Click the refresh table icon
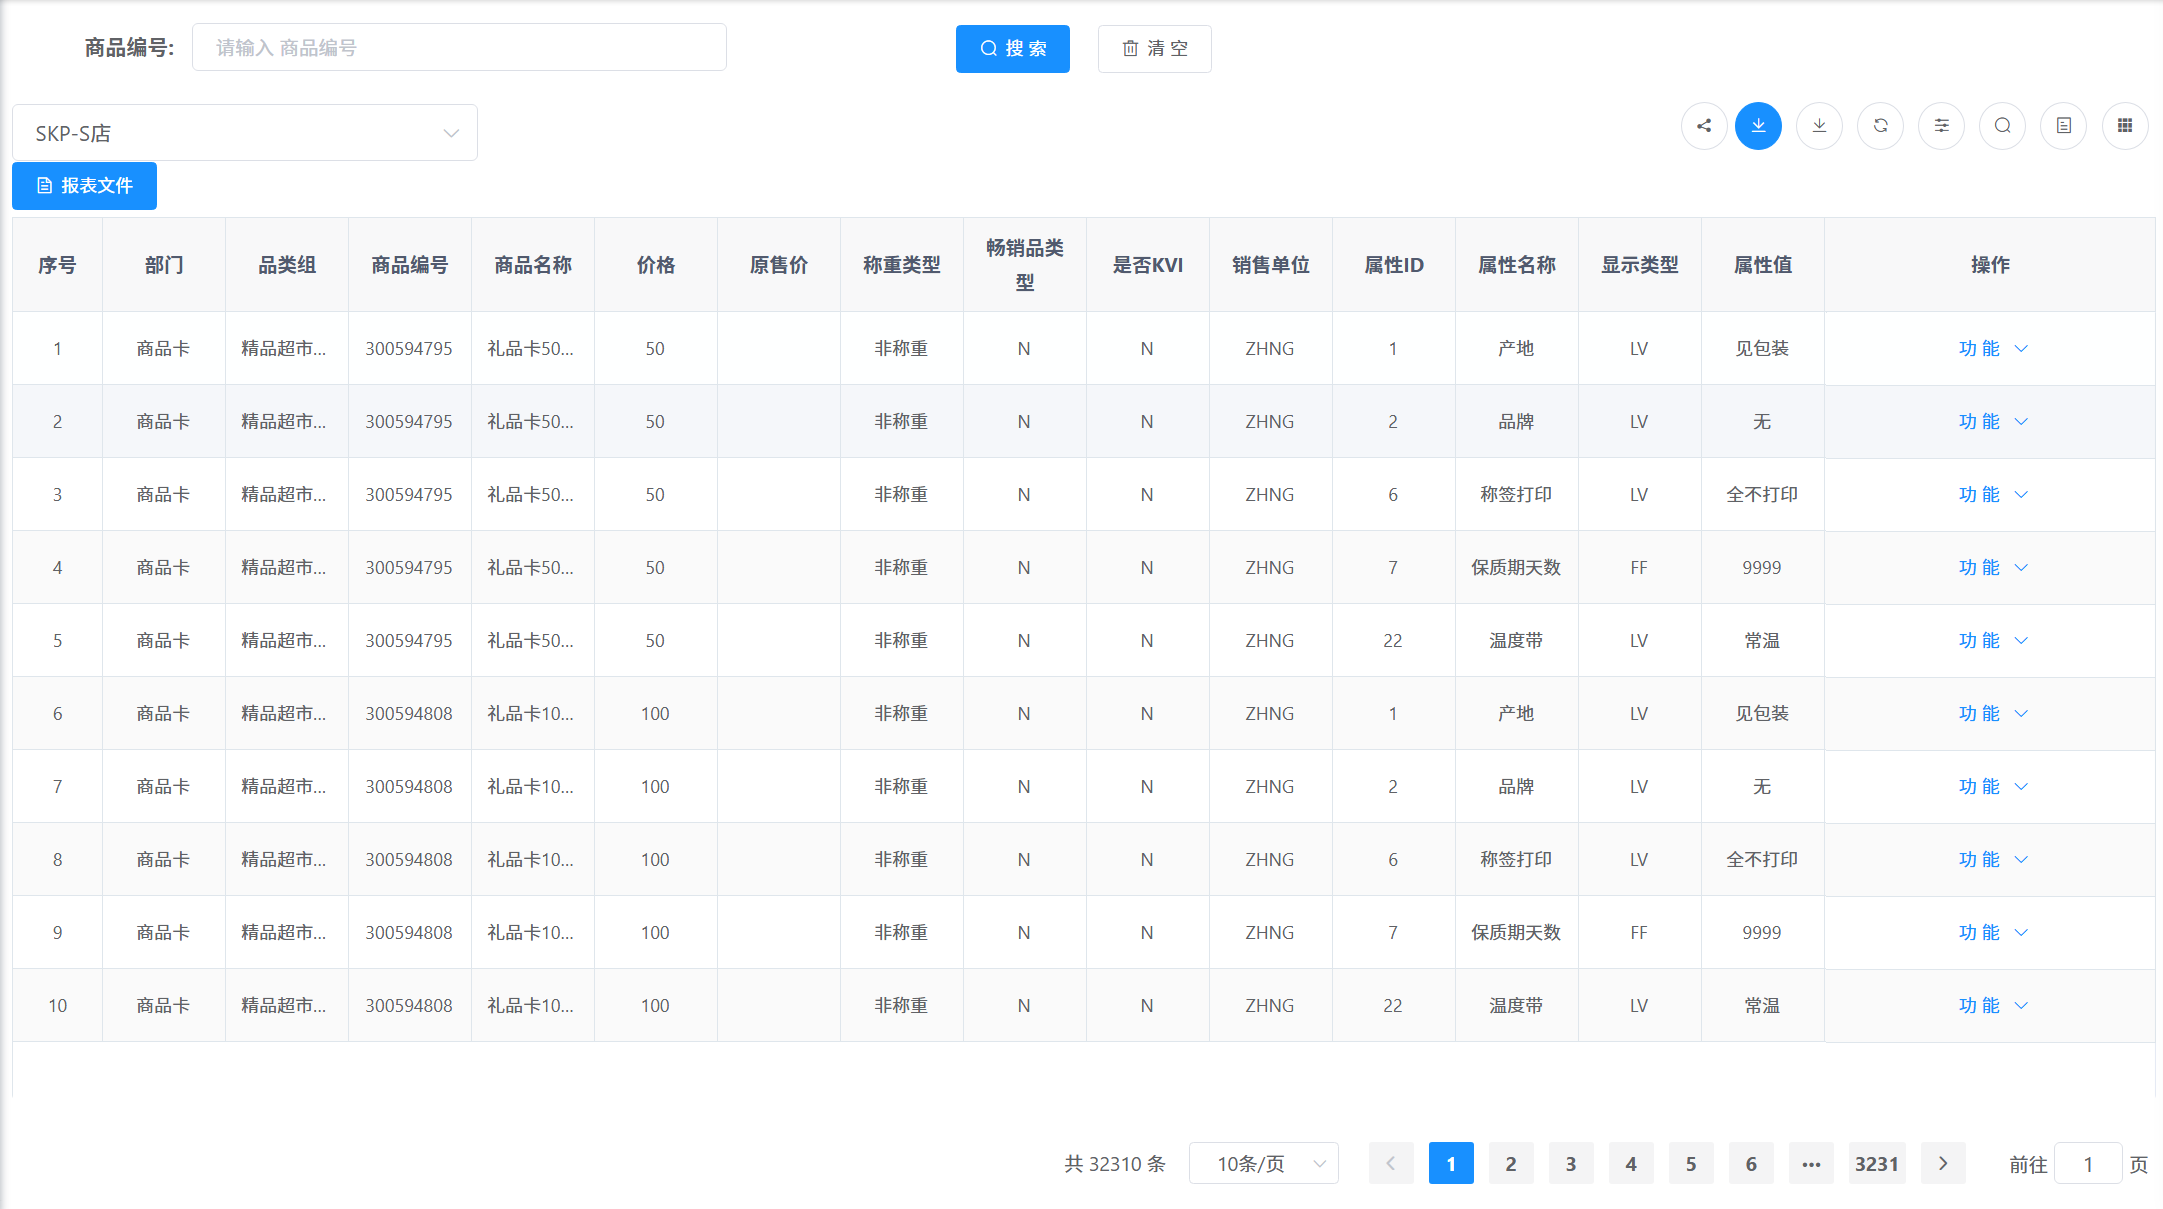 1880,126
